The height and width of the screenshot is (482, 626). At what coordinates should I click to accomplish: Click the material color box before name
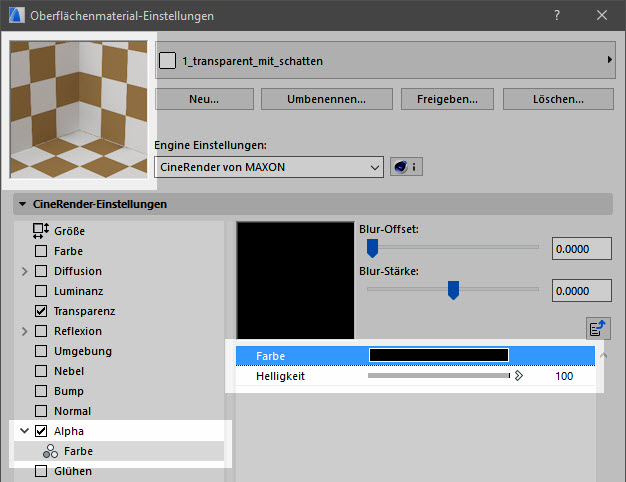coord(167,61)
